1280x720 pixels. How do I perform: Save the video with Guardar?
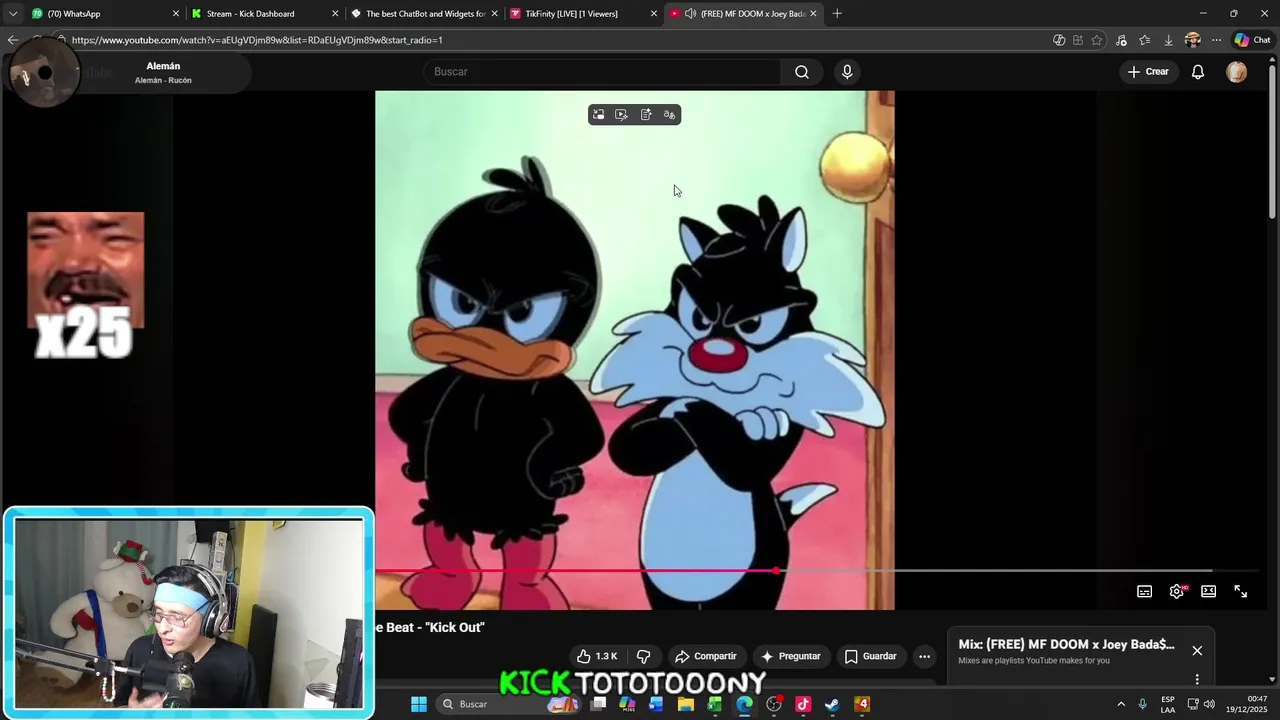pyautogui.click(x=870, y=656)
